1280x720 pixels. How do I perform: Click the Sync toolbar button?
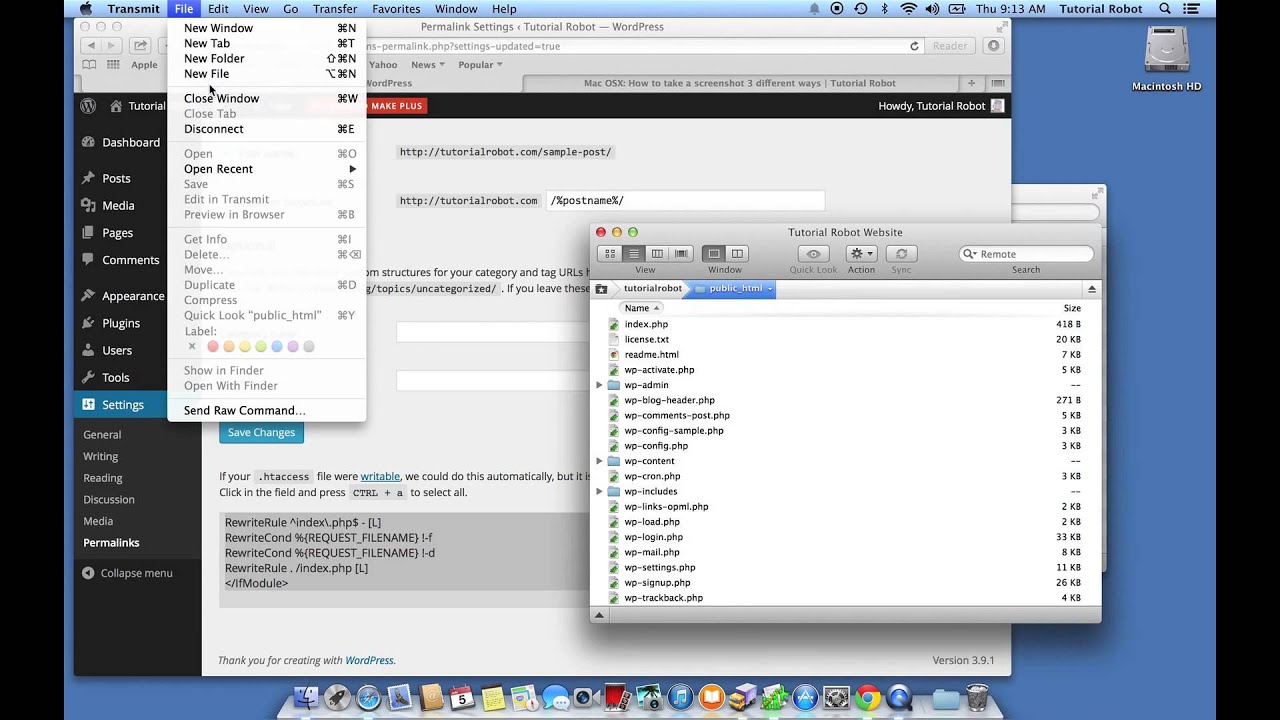(901, 254)
